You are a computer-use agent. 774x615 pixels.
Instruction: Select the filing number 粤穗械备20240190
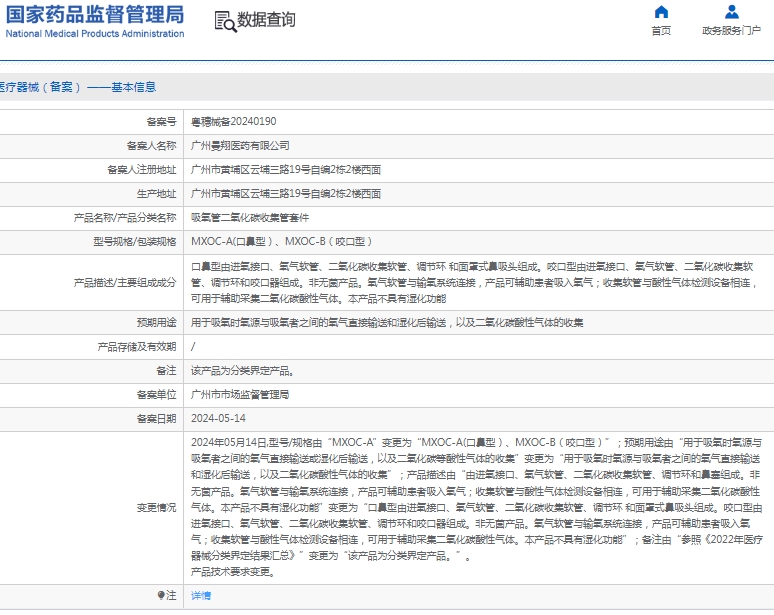(233, 121)
